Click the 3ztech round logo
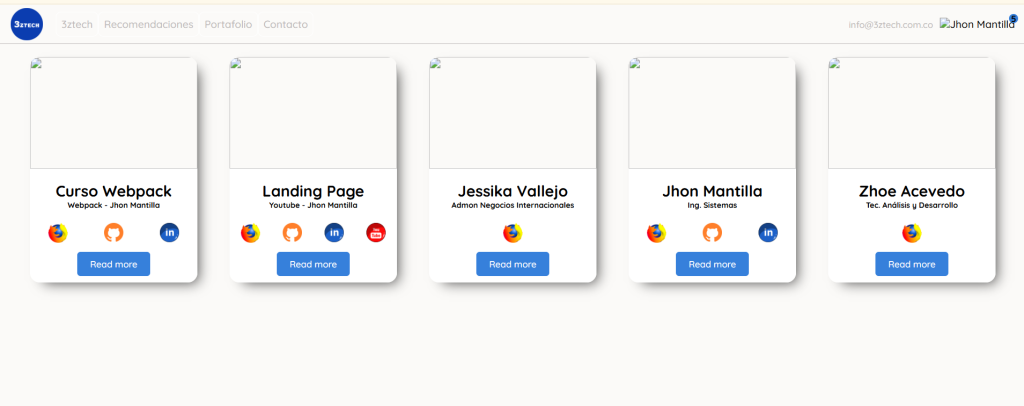 (27, 24)
